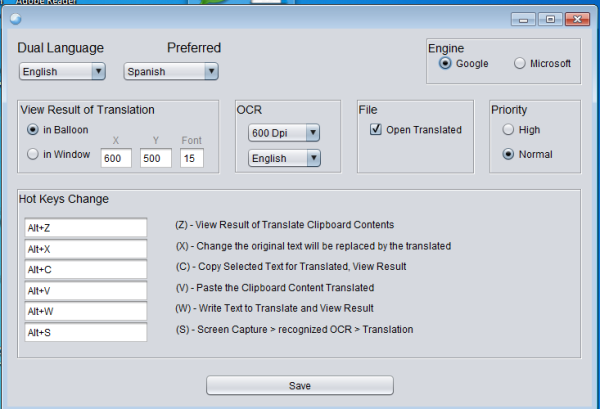Maximize the settings window
Image resolution: width=600 pixels, height=409 pixels.
[550, 19]
